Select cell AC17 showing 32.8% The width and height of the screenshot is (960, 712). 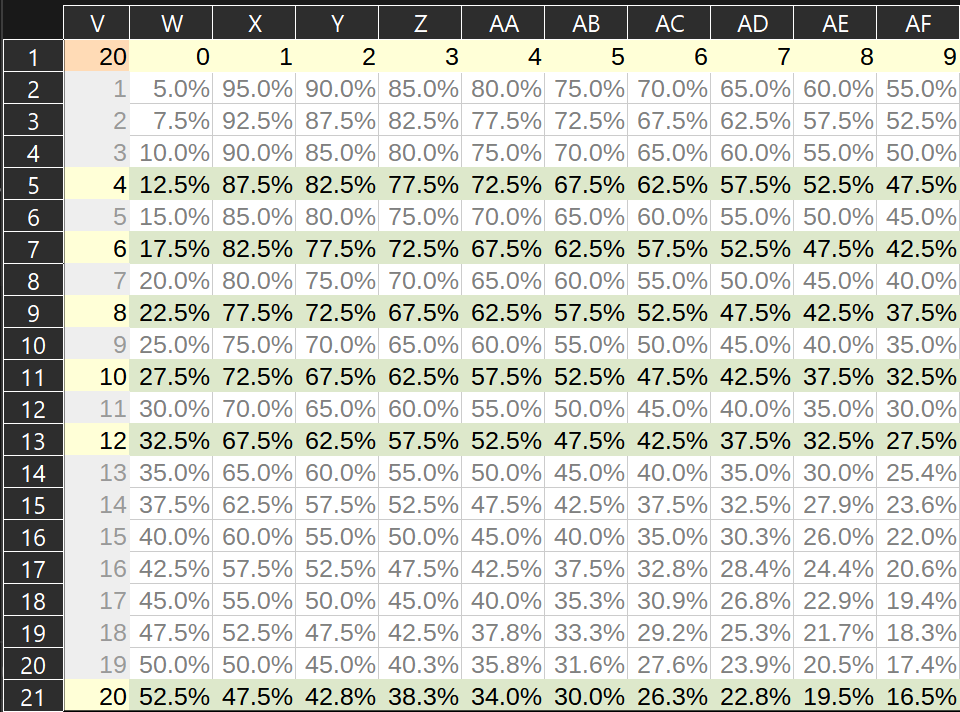[x=669, y=570]
